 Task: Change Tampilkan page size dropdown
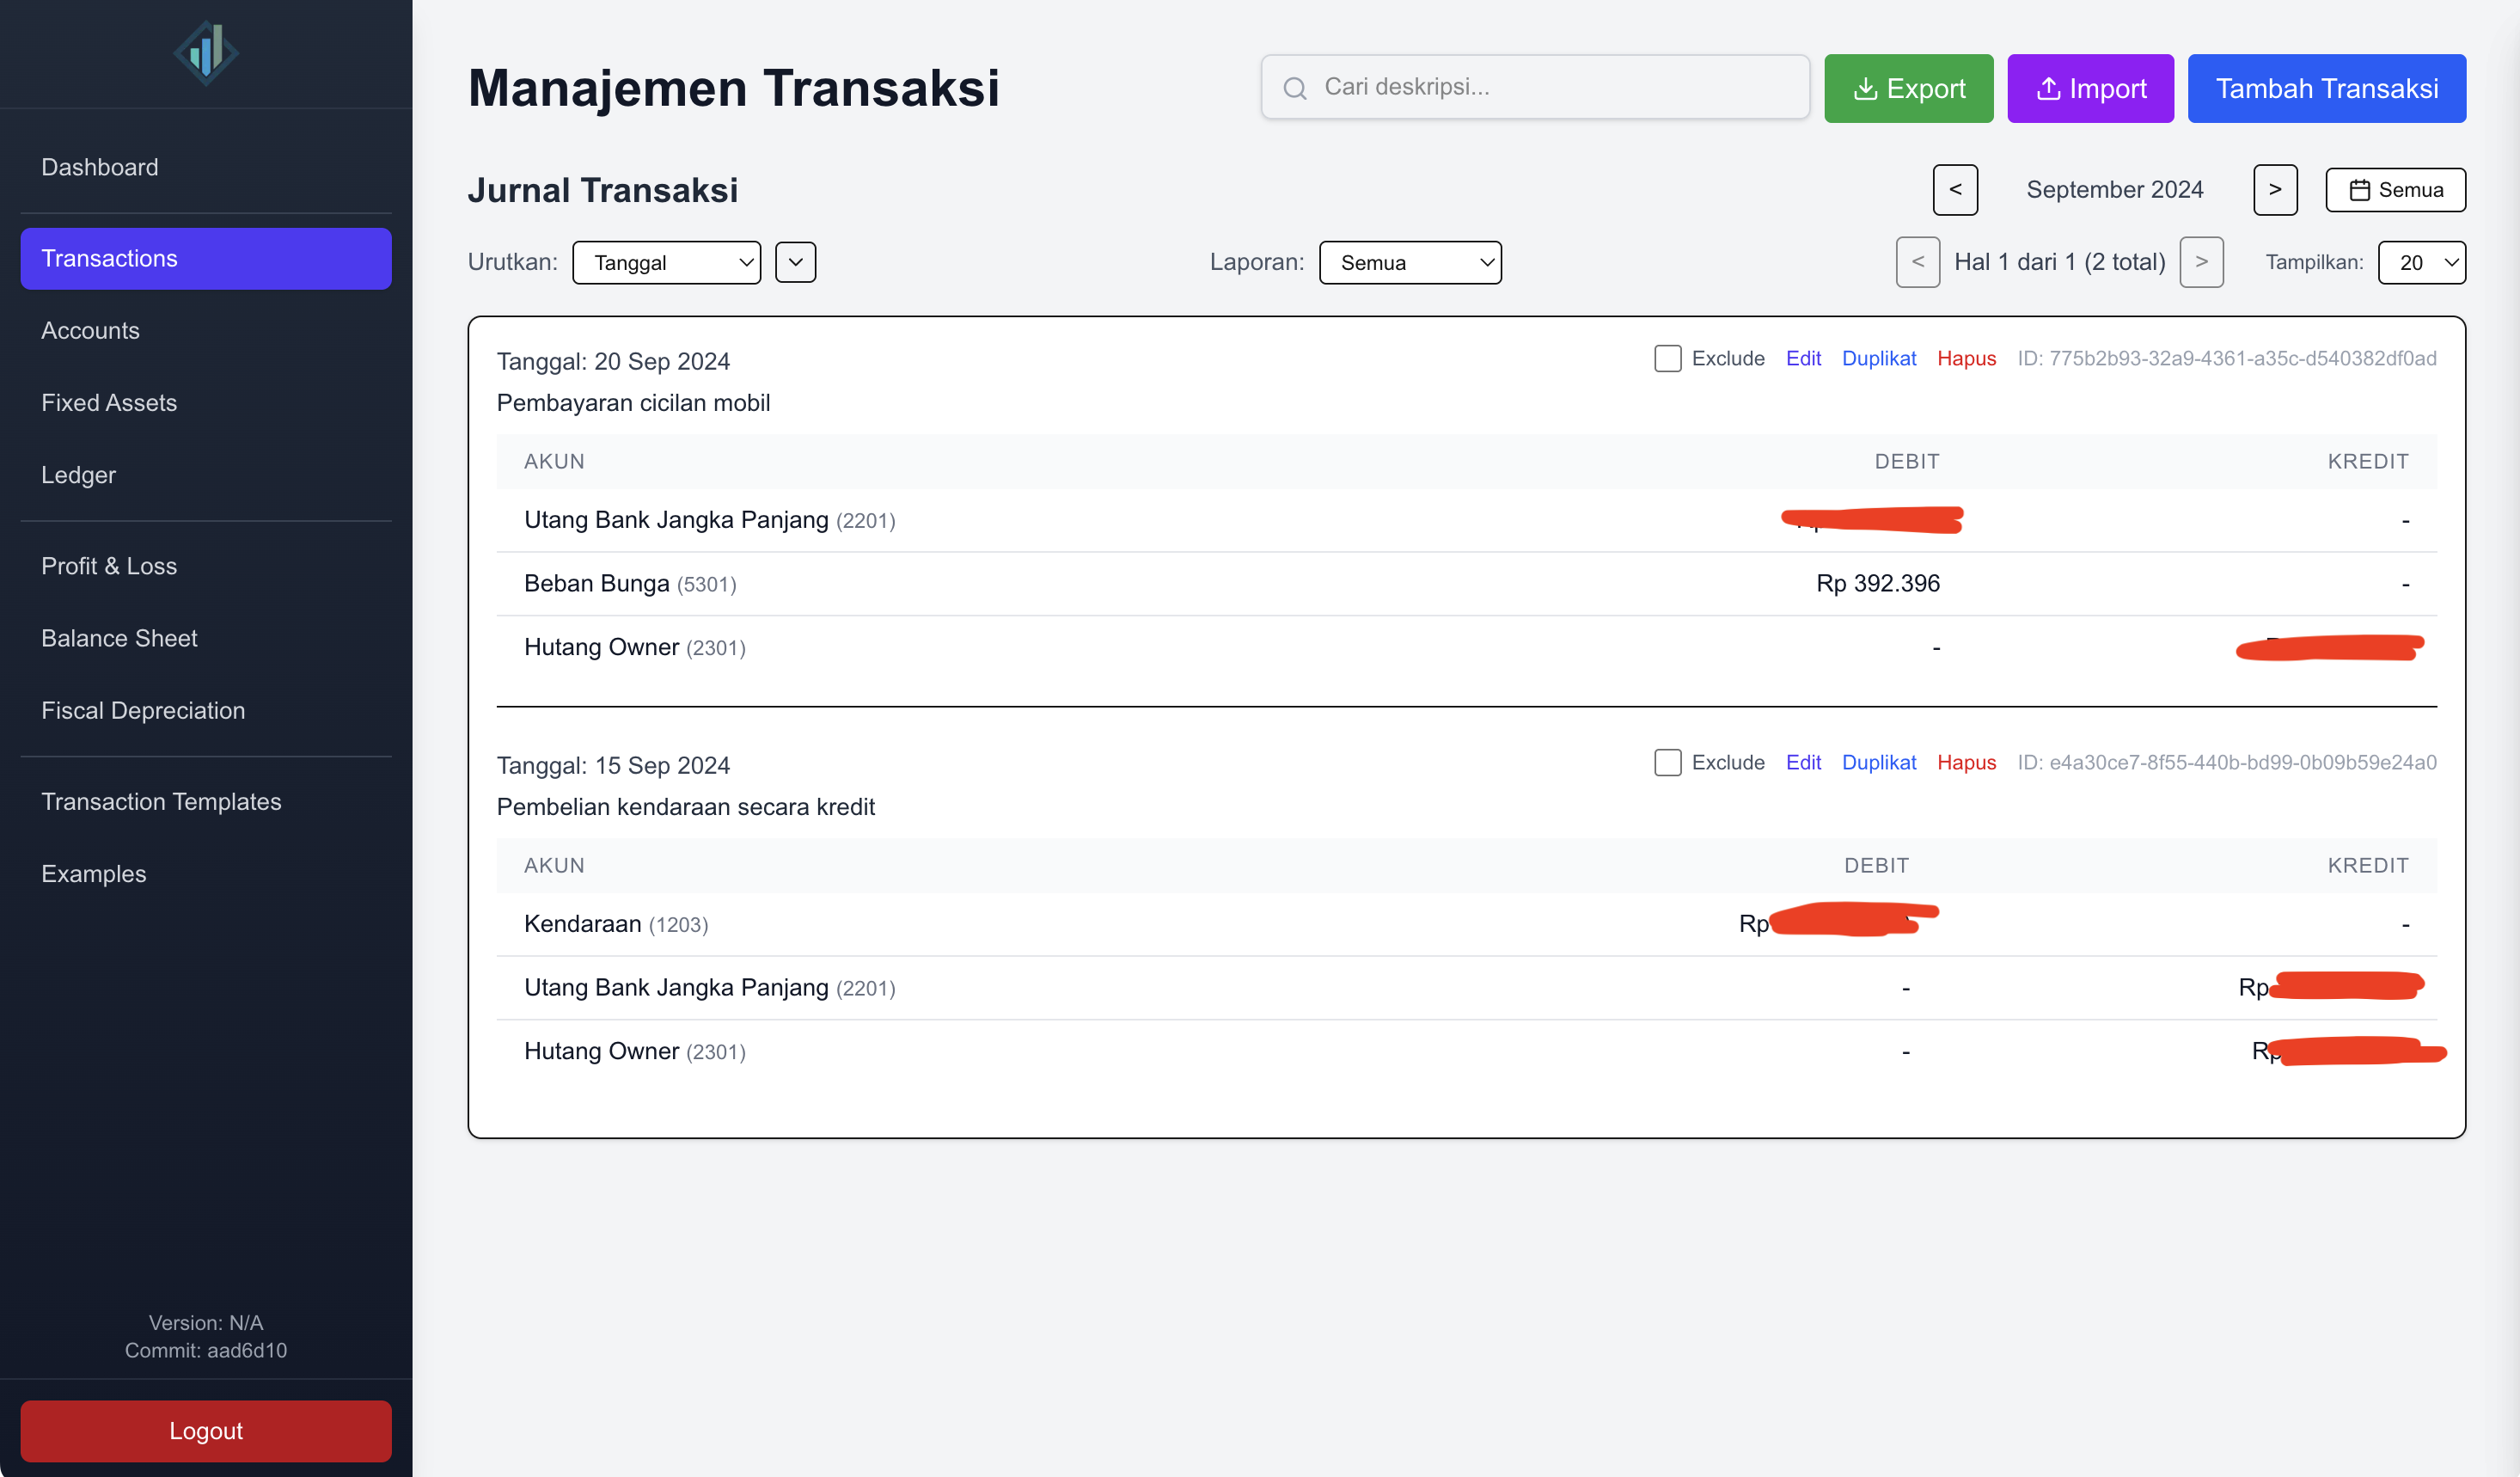pyautogui.click(x=2422, y=262)
